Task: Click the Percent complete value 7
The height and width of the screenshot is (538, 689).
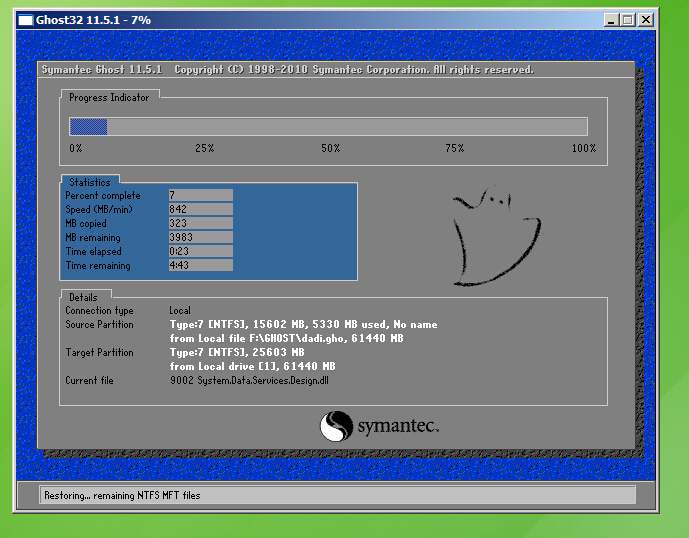Action: 201,195
